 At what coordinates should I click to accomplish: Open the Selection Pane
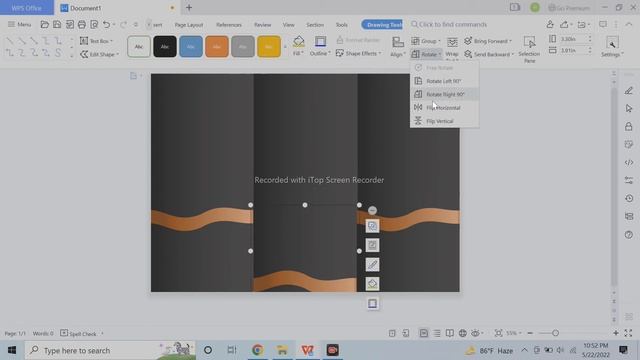pyautogui.click(x=529, y=49)
